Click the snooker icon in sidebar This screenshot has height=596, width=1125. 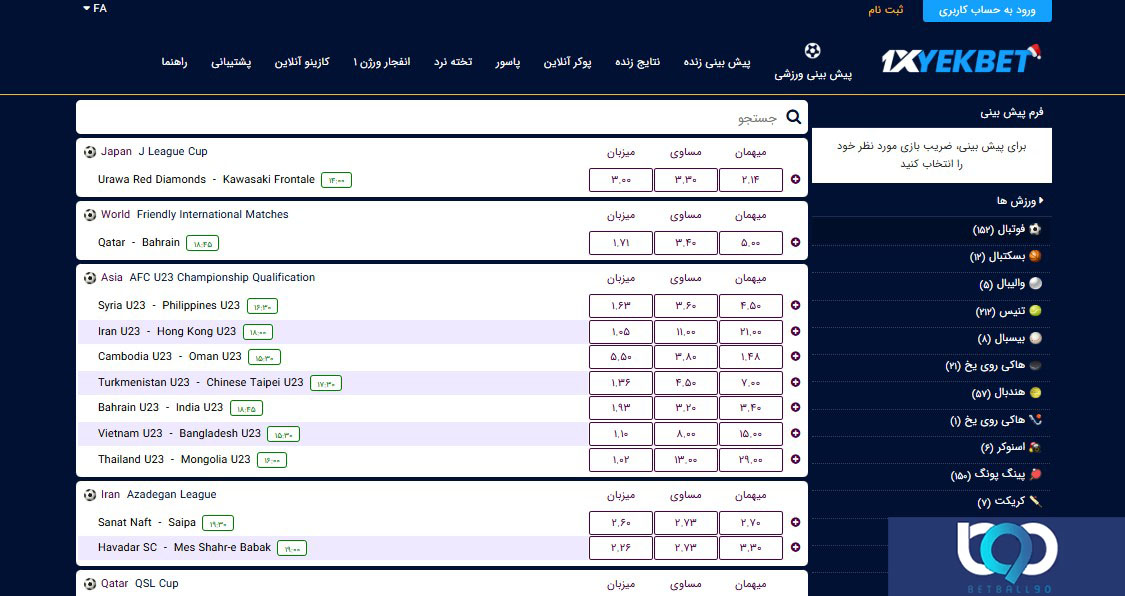[1035, 447]
